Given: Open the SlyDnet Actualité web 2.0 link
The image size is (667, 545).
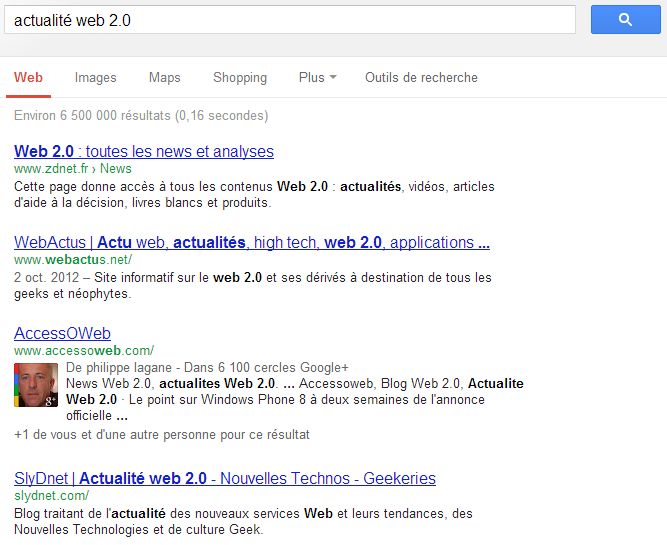Looking at the screenshot, I should point(224,478).
